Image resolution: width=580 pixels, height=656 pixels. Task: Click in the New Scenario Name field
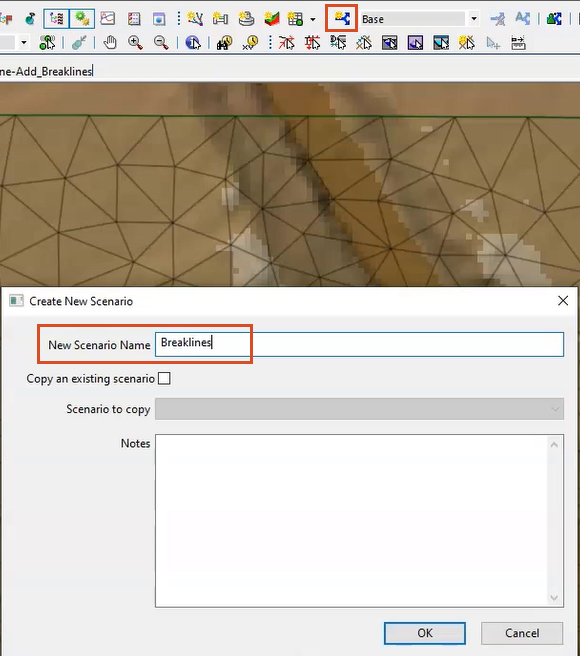click(359, 344)
